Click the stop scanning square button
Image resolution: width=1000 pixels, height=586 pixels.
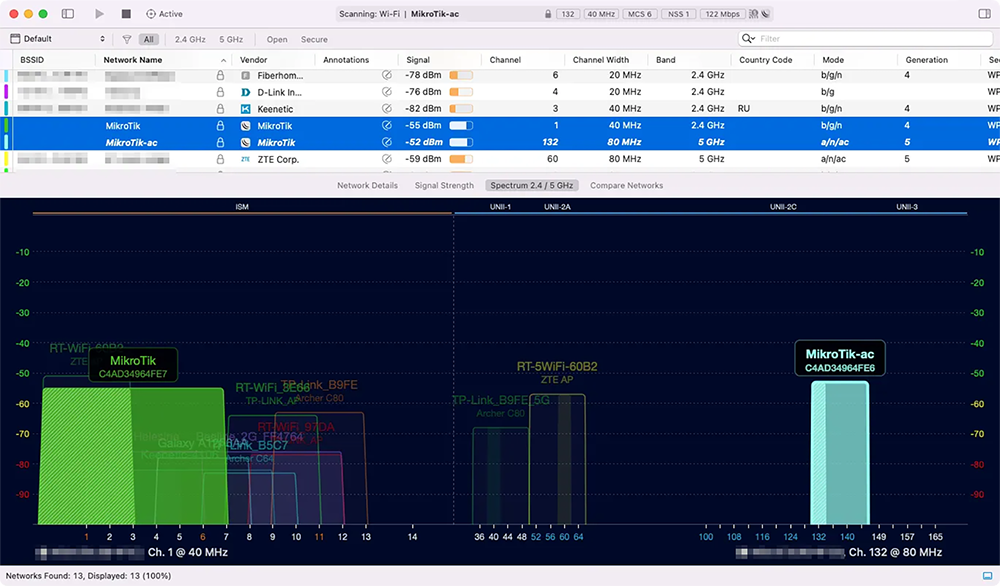tap(126, 14)
